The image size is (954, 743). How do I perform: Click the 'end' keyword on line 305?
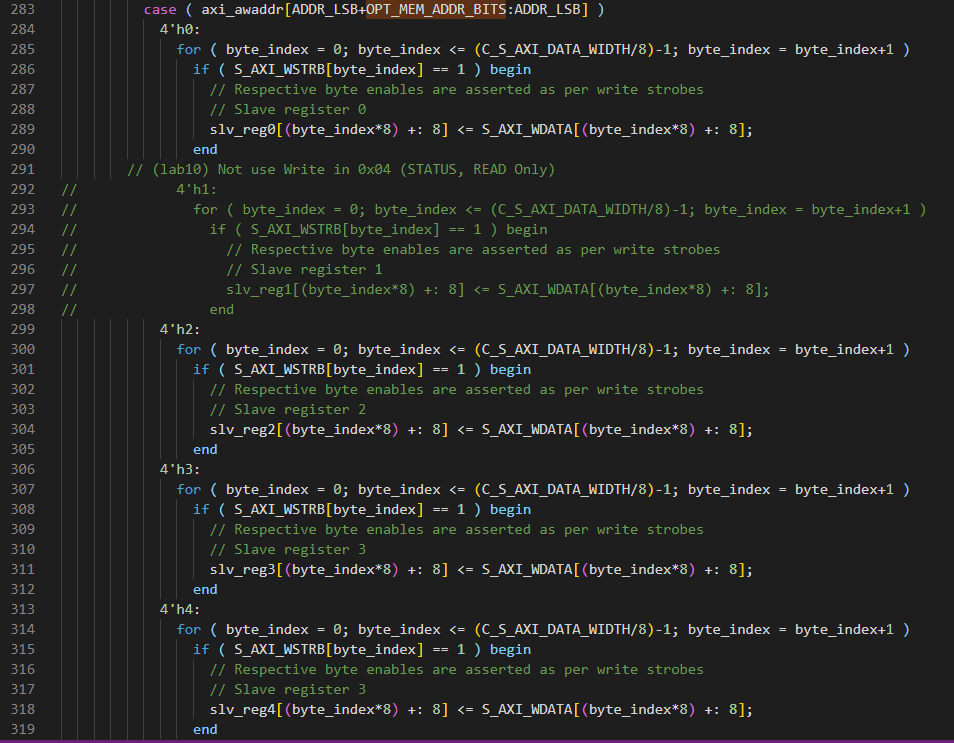point(205,450)
